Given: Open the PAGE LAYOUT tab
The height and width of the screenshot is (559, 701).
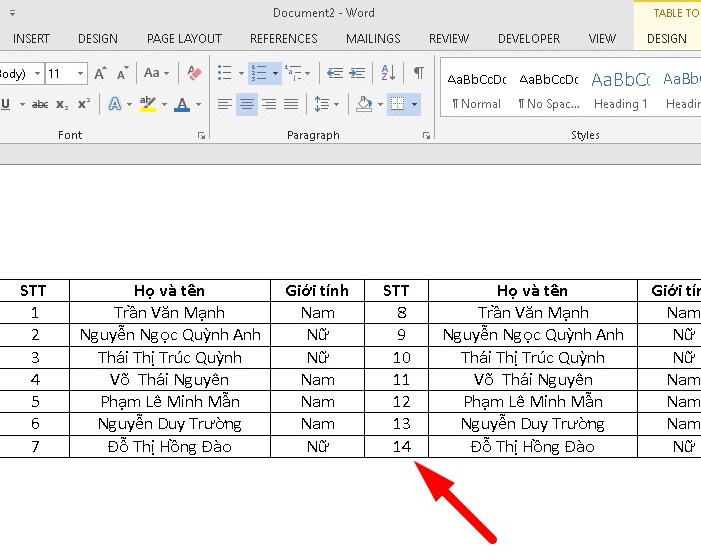Looking at the screenshot, I should point(184,39).
